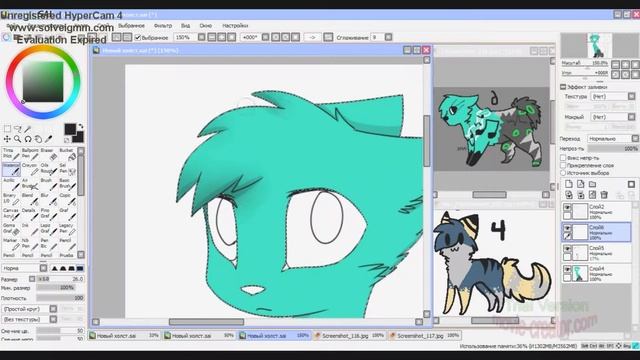
Task: Adjust the brush Размер size slider
Action: [x=60, y=279]
